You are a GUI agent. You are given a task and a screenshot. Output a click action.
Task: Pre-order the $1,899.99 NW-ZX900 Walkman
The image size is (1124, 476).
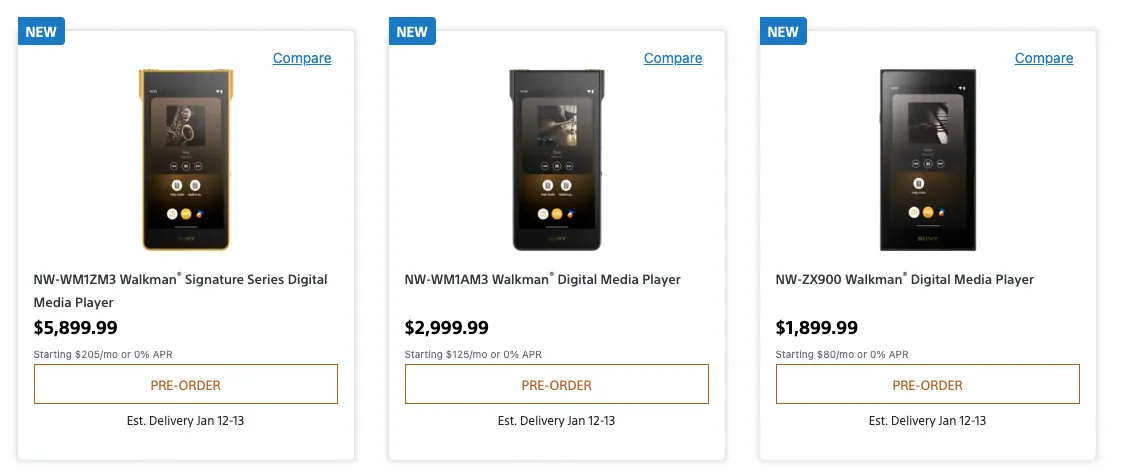(928, 384)
